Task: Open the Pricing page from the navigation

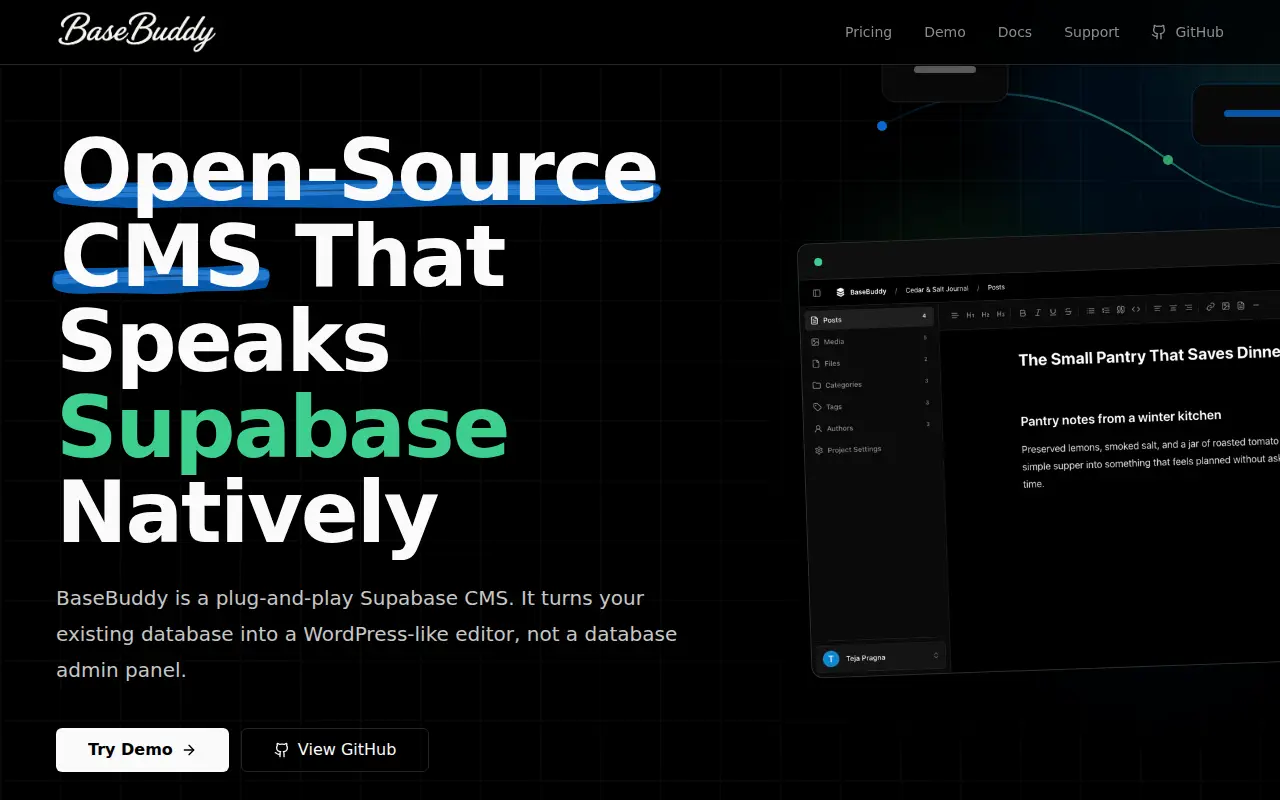Action: point(868,32)
